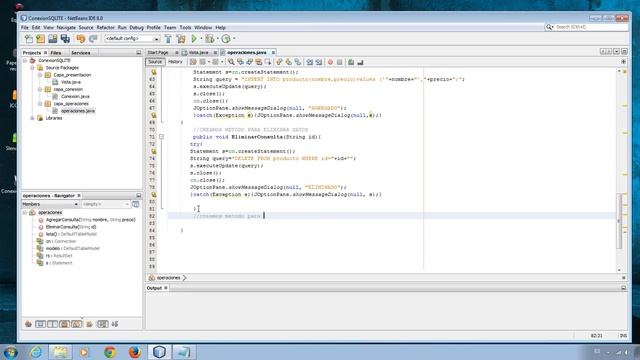Collapse the ConexionSQLITE project node
This screenshot has width=640, height=360.
[25, 60]
